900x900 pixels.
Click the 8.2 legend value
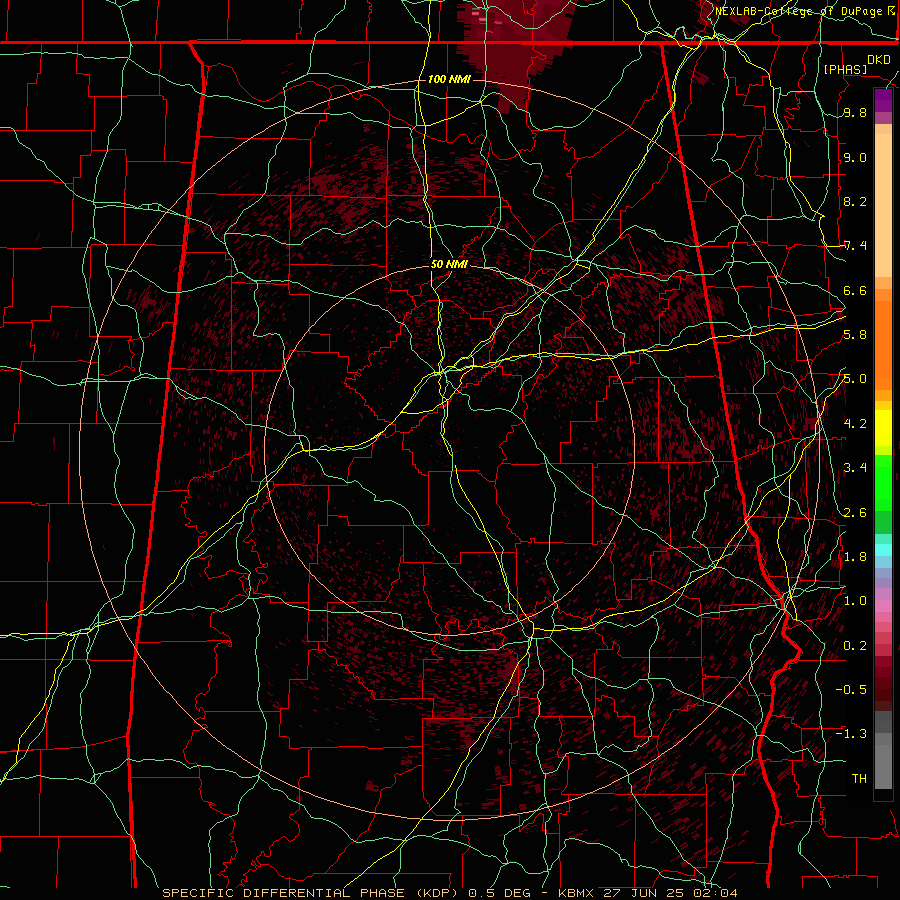click(855, 201)
